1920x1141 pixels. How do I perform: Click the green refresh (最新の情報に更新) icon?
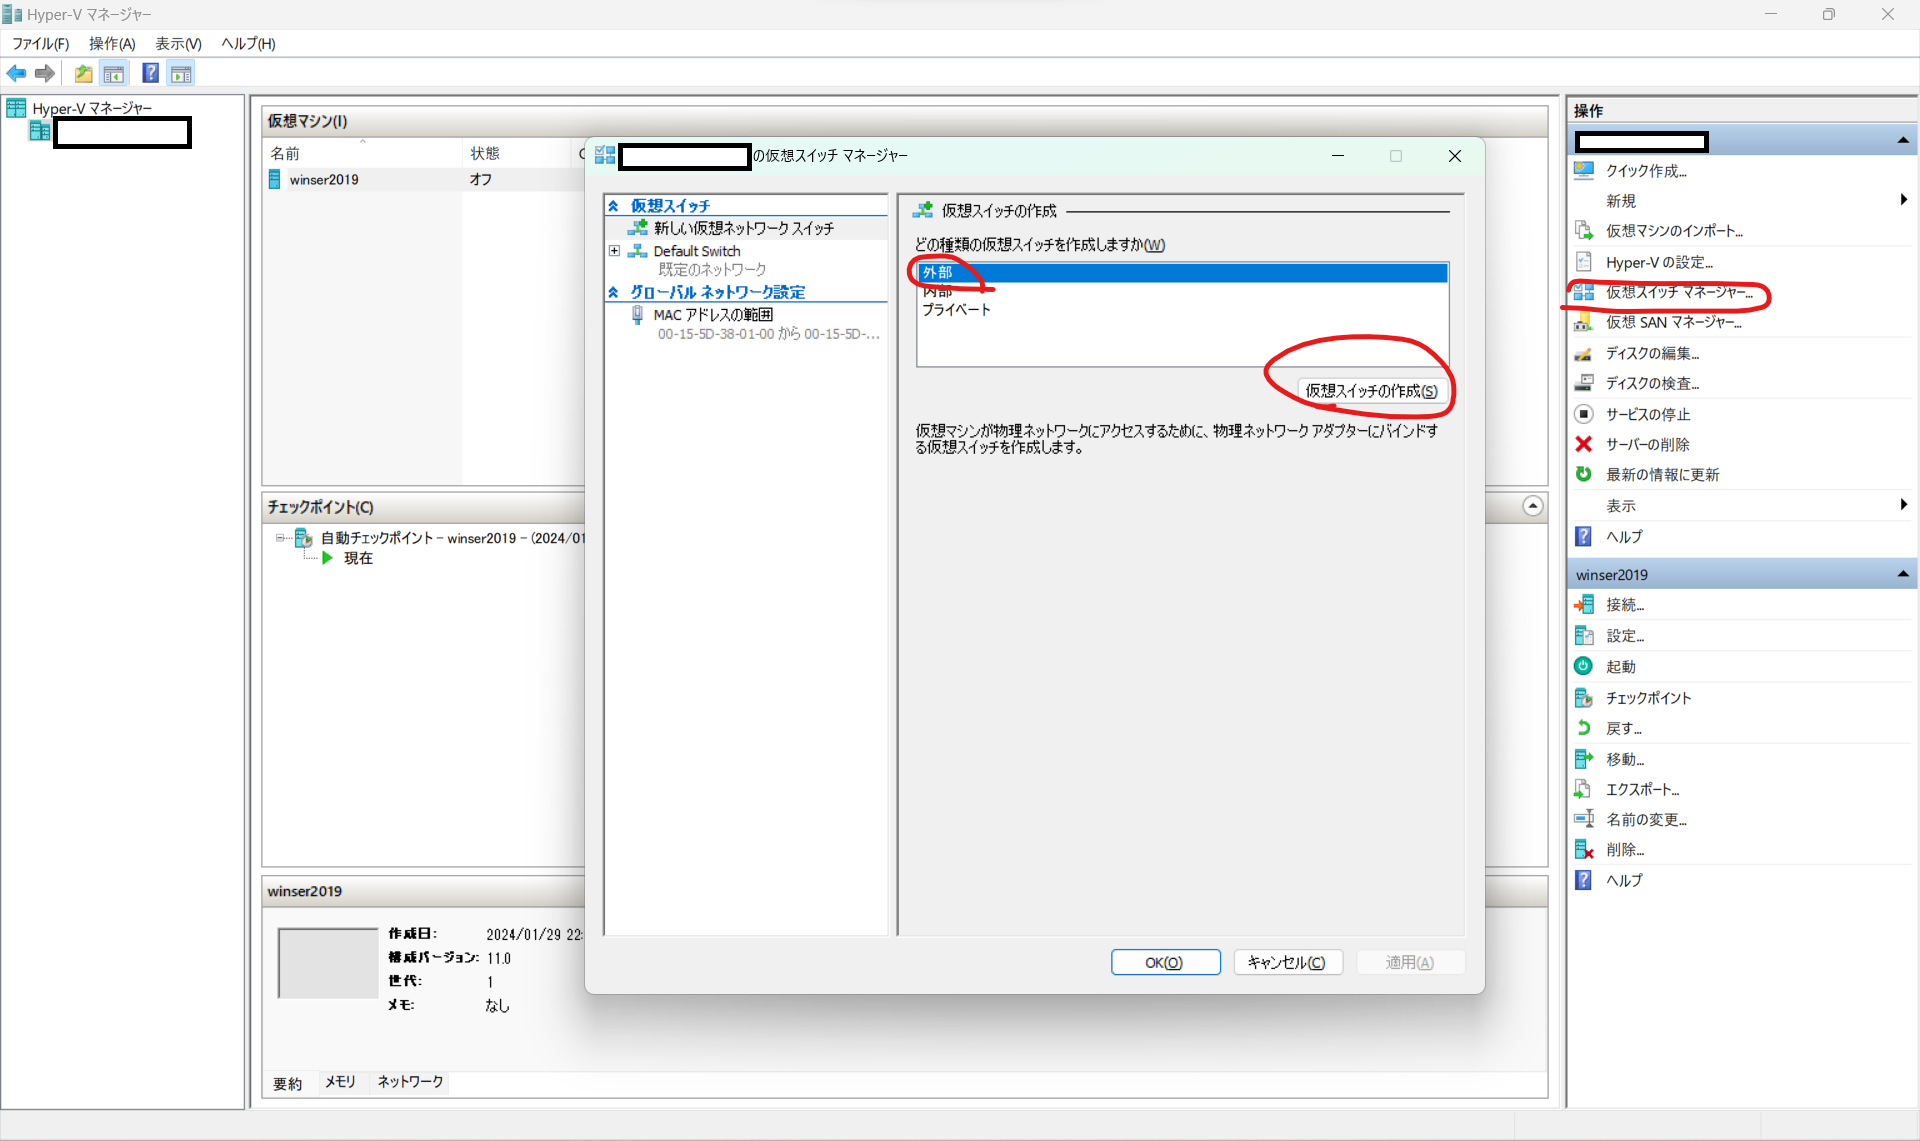[1584, 474]
